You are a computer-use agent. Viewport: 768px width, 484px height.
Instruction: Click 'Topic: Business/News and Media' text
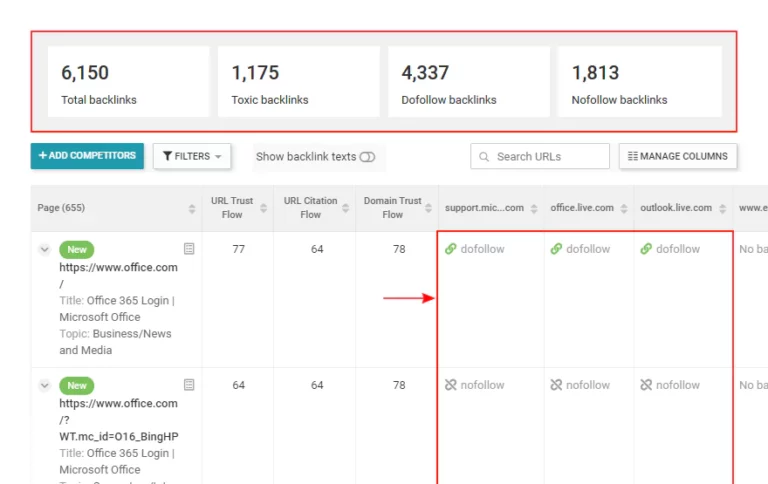115,342
